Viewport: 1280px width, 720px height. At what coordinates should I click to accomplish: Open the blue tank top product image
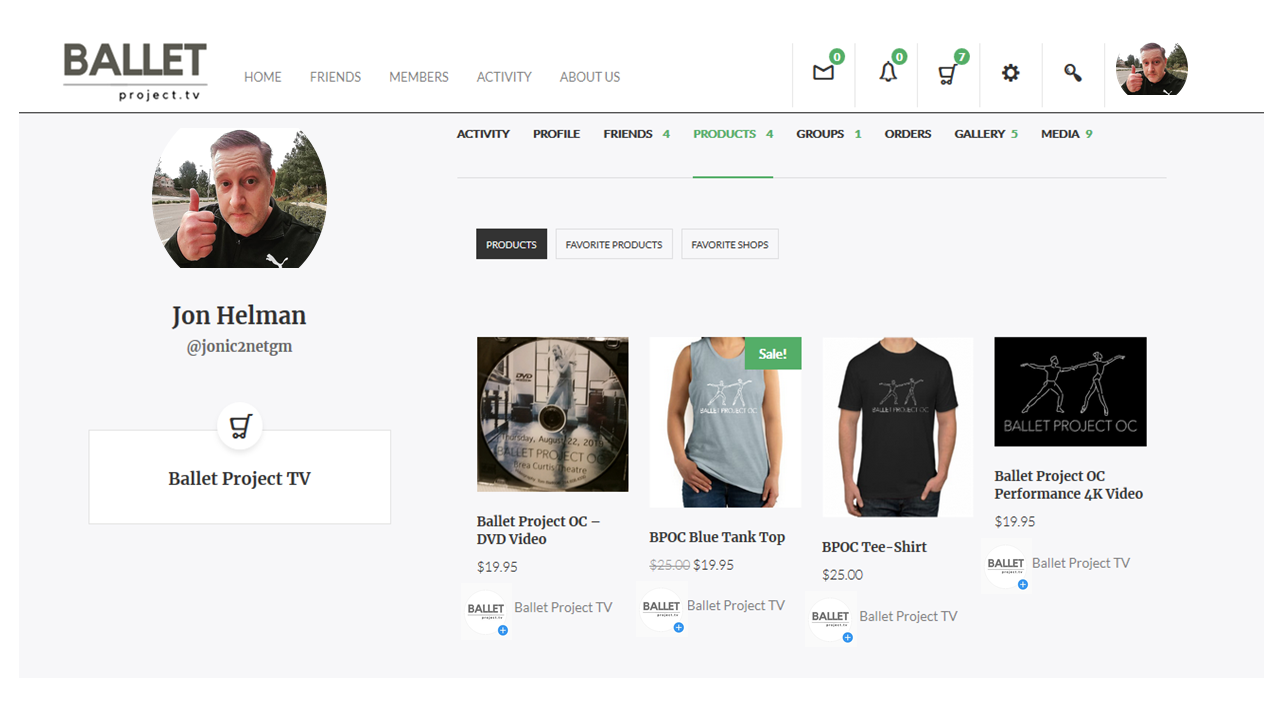point(725,422)
